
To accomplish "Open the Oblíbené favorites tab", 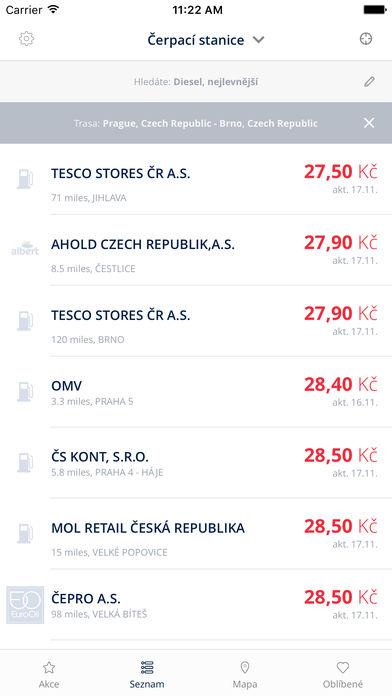I will pos(343,675).
